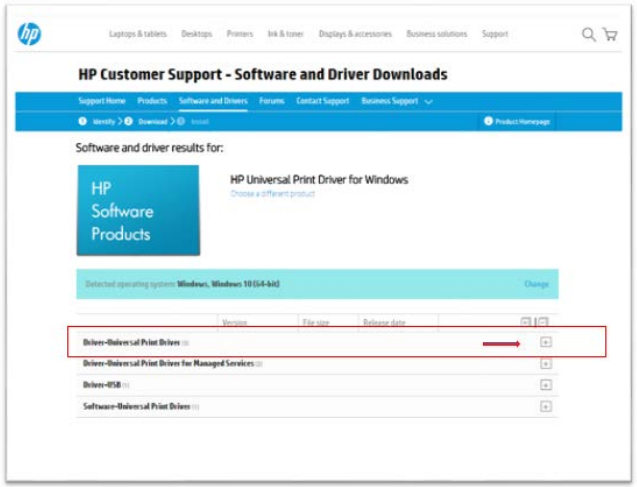Open Business solutions menu
This screenshot has width=637, height=487.
coord(437,34)
